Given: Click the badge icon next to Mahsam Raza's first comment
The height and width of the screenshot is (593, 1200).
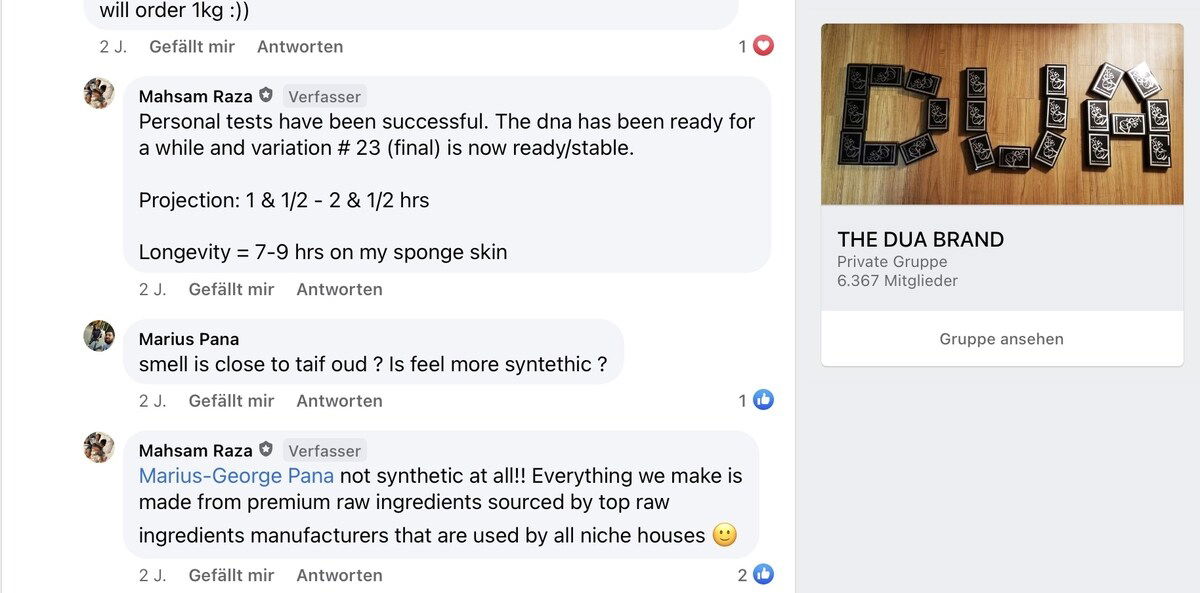Looking at the screenshot, I should click(x=266, y=96).
